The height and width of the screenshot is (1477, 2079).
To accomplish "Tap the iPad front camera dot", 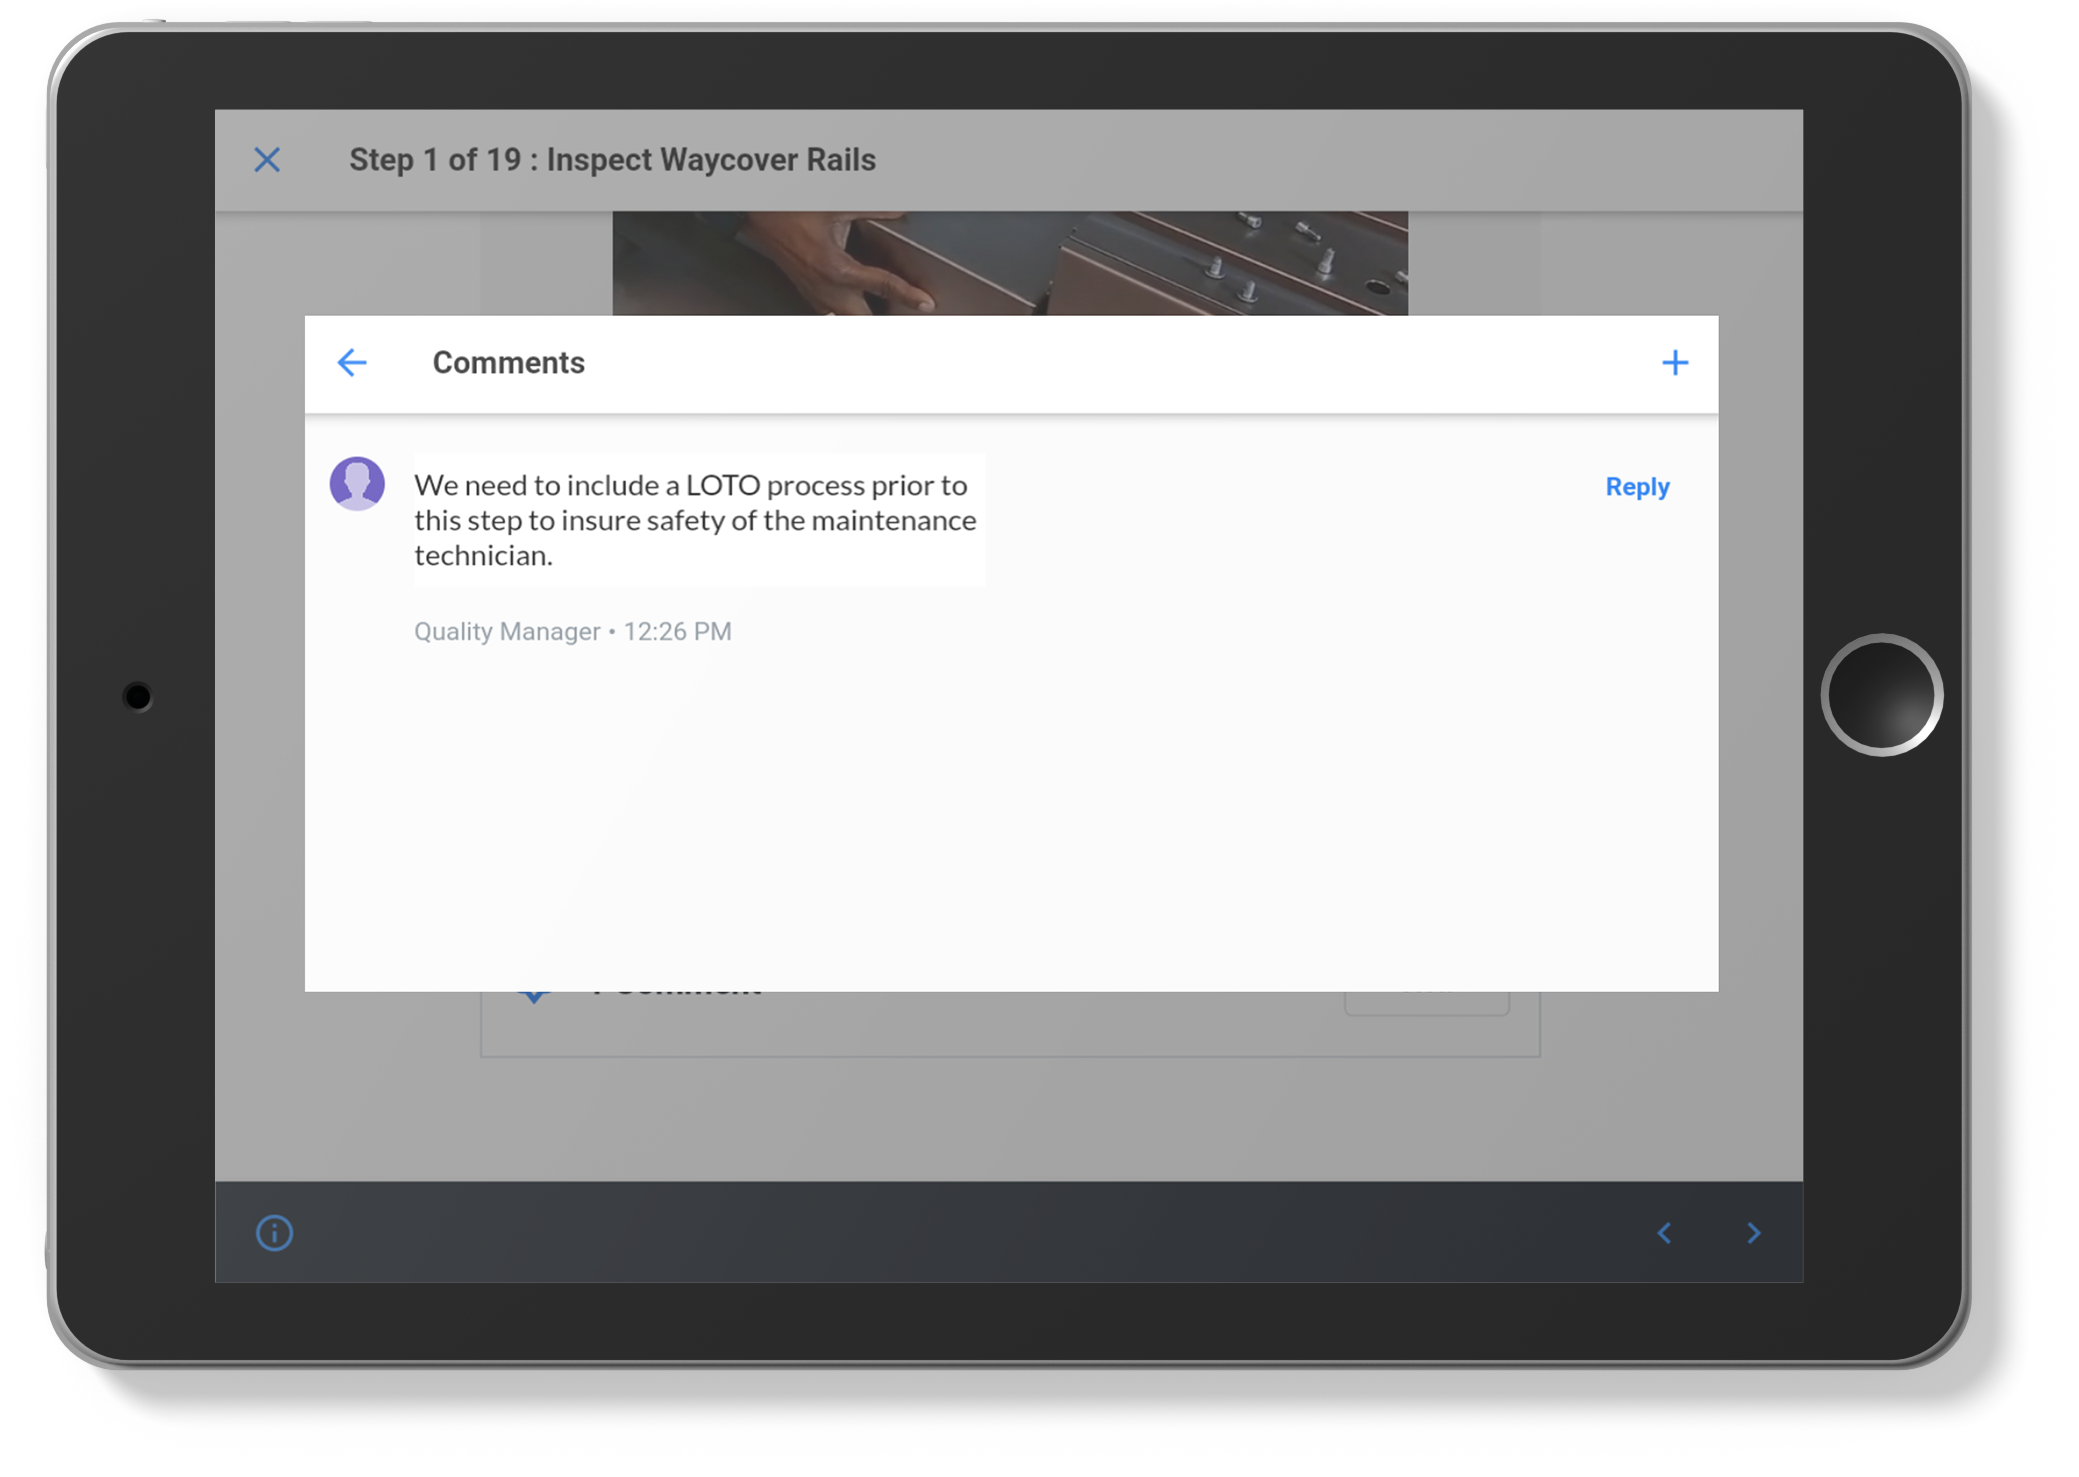I will tap(138, 697).
